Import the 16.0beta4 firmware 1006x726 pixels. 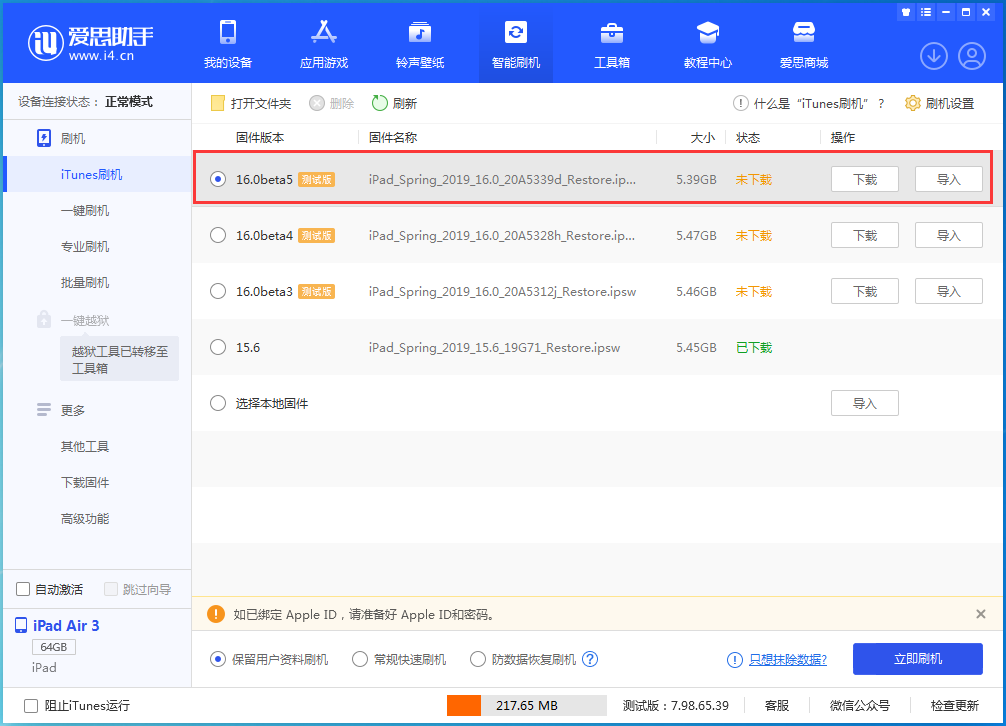948,235
